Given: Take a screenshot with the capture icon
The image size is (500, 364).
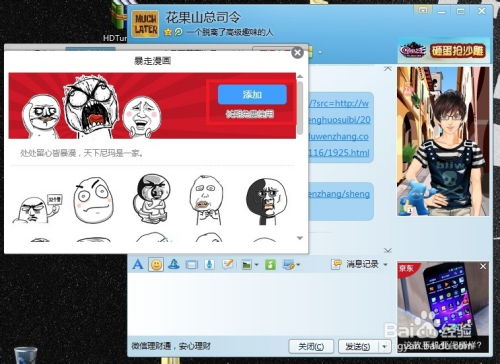Looking at the screenshot, I should click(x=288, y=265).
